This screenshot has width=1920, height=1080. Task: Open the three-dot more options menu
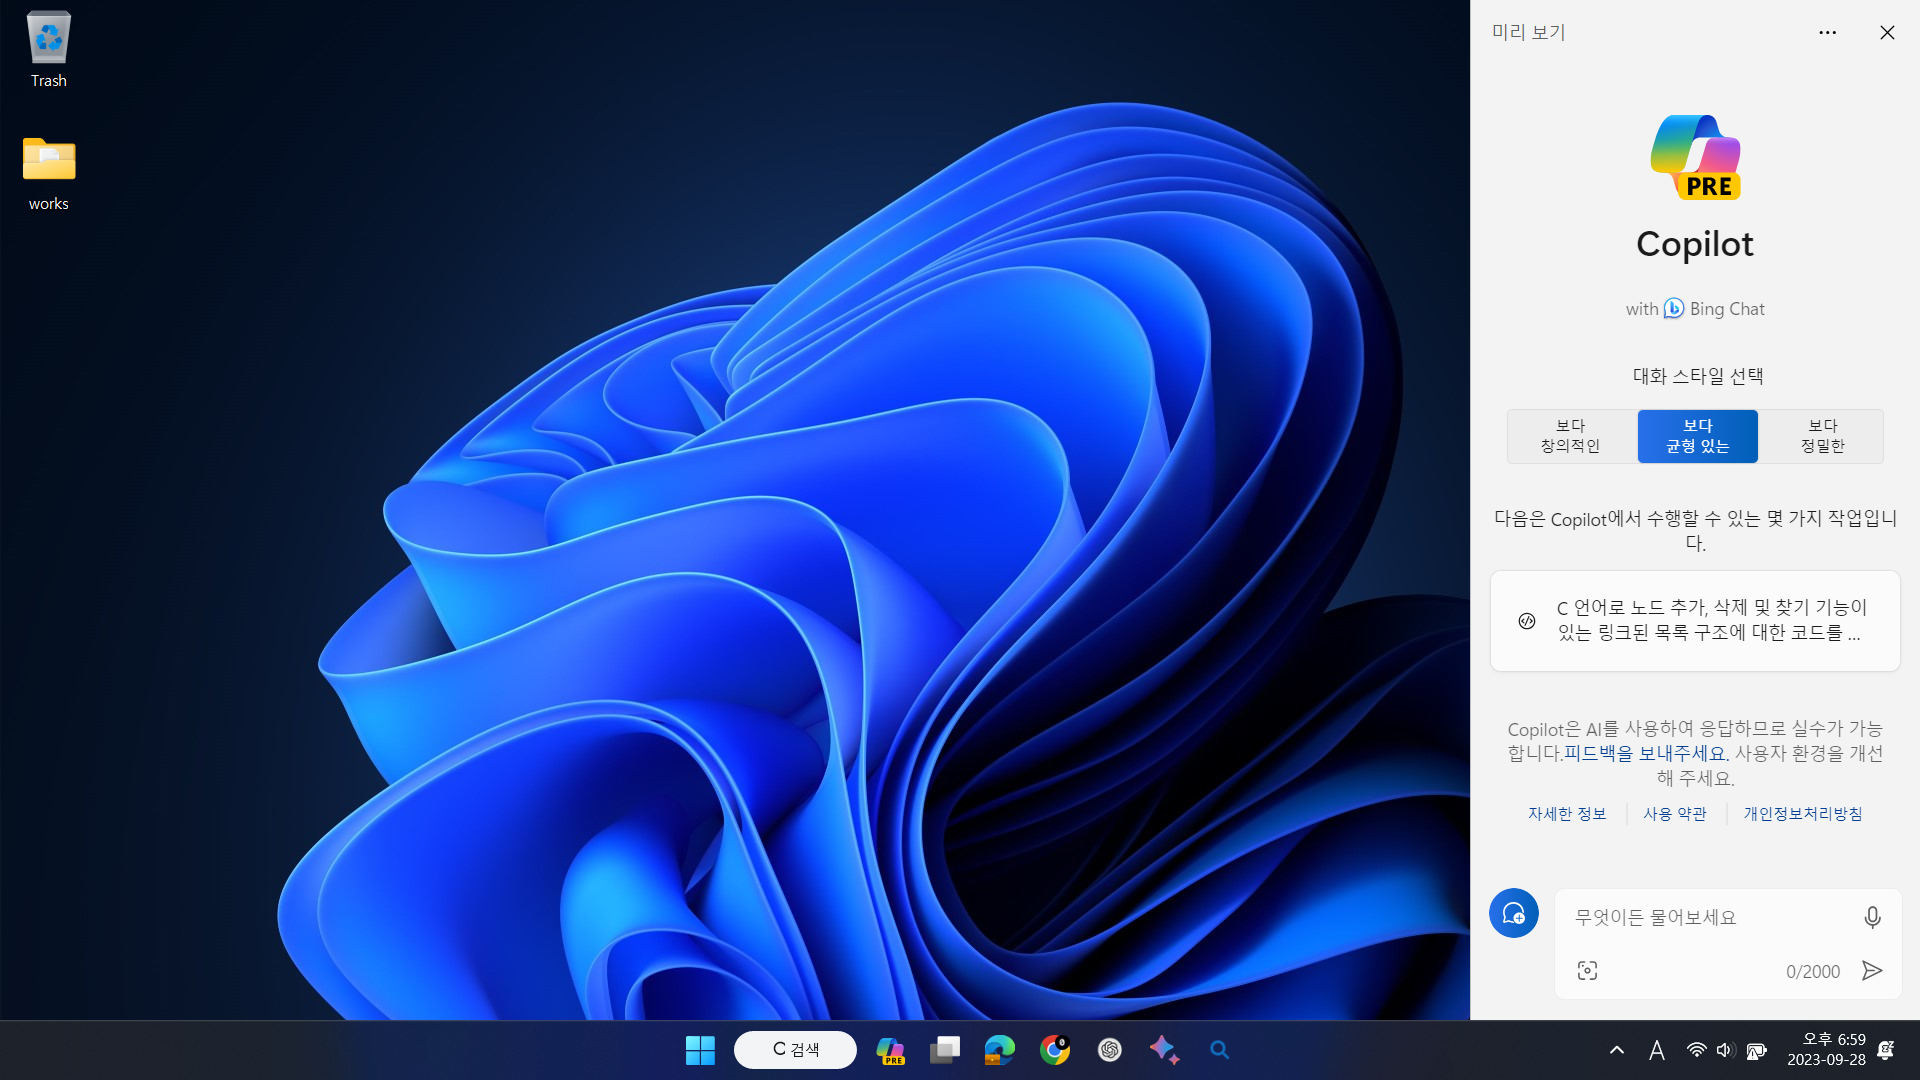1827,33
